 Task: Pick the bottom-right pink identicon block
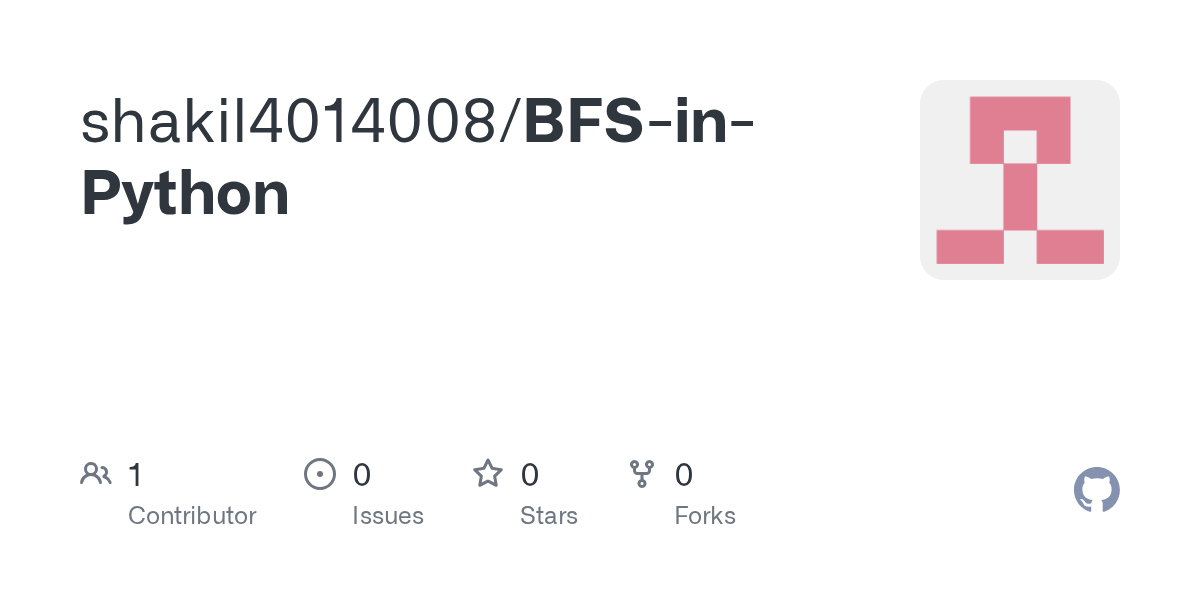click(x=1070, y=247)
